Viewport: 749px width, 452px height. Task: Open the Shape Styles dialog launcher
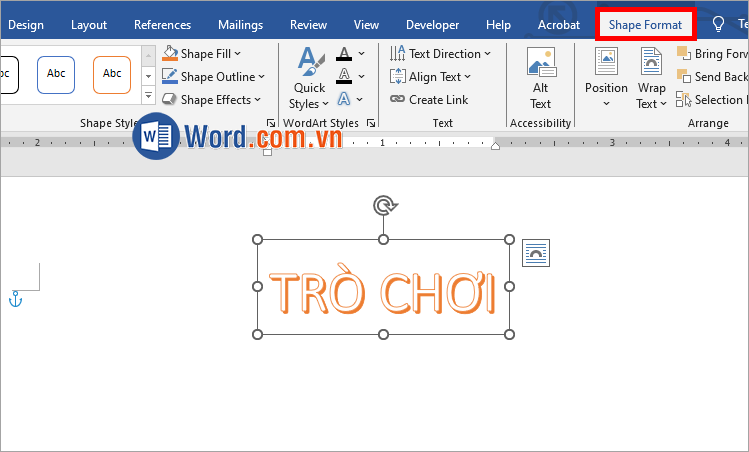pos(270,123)
